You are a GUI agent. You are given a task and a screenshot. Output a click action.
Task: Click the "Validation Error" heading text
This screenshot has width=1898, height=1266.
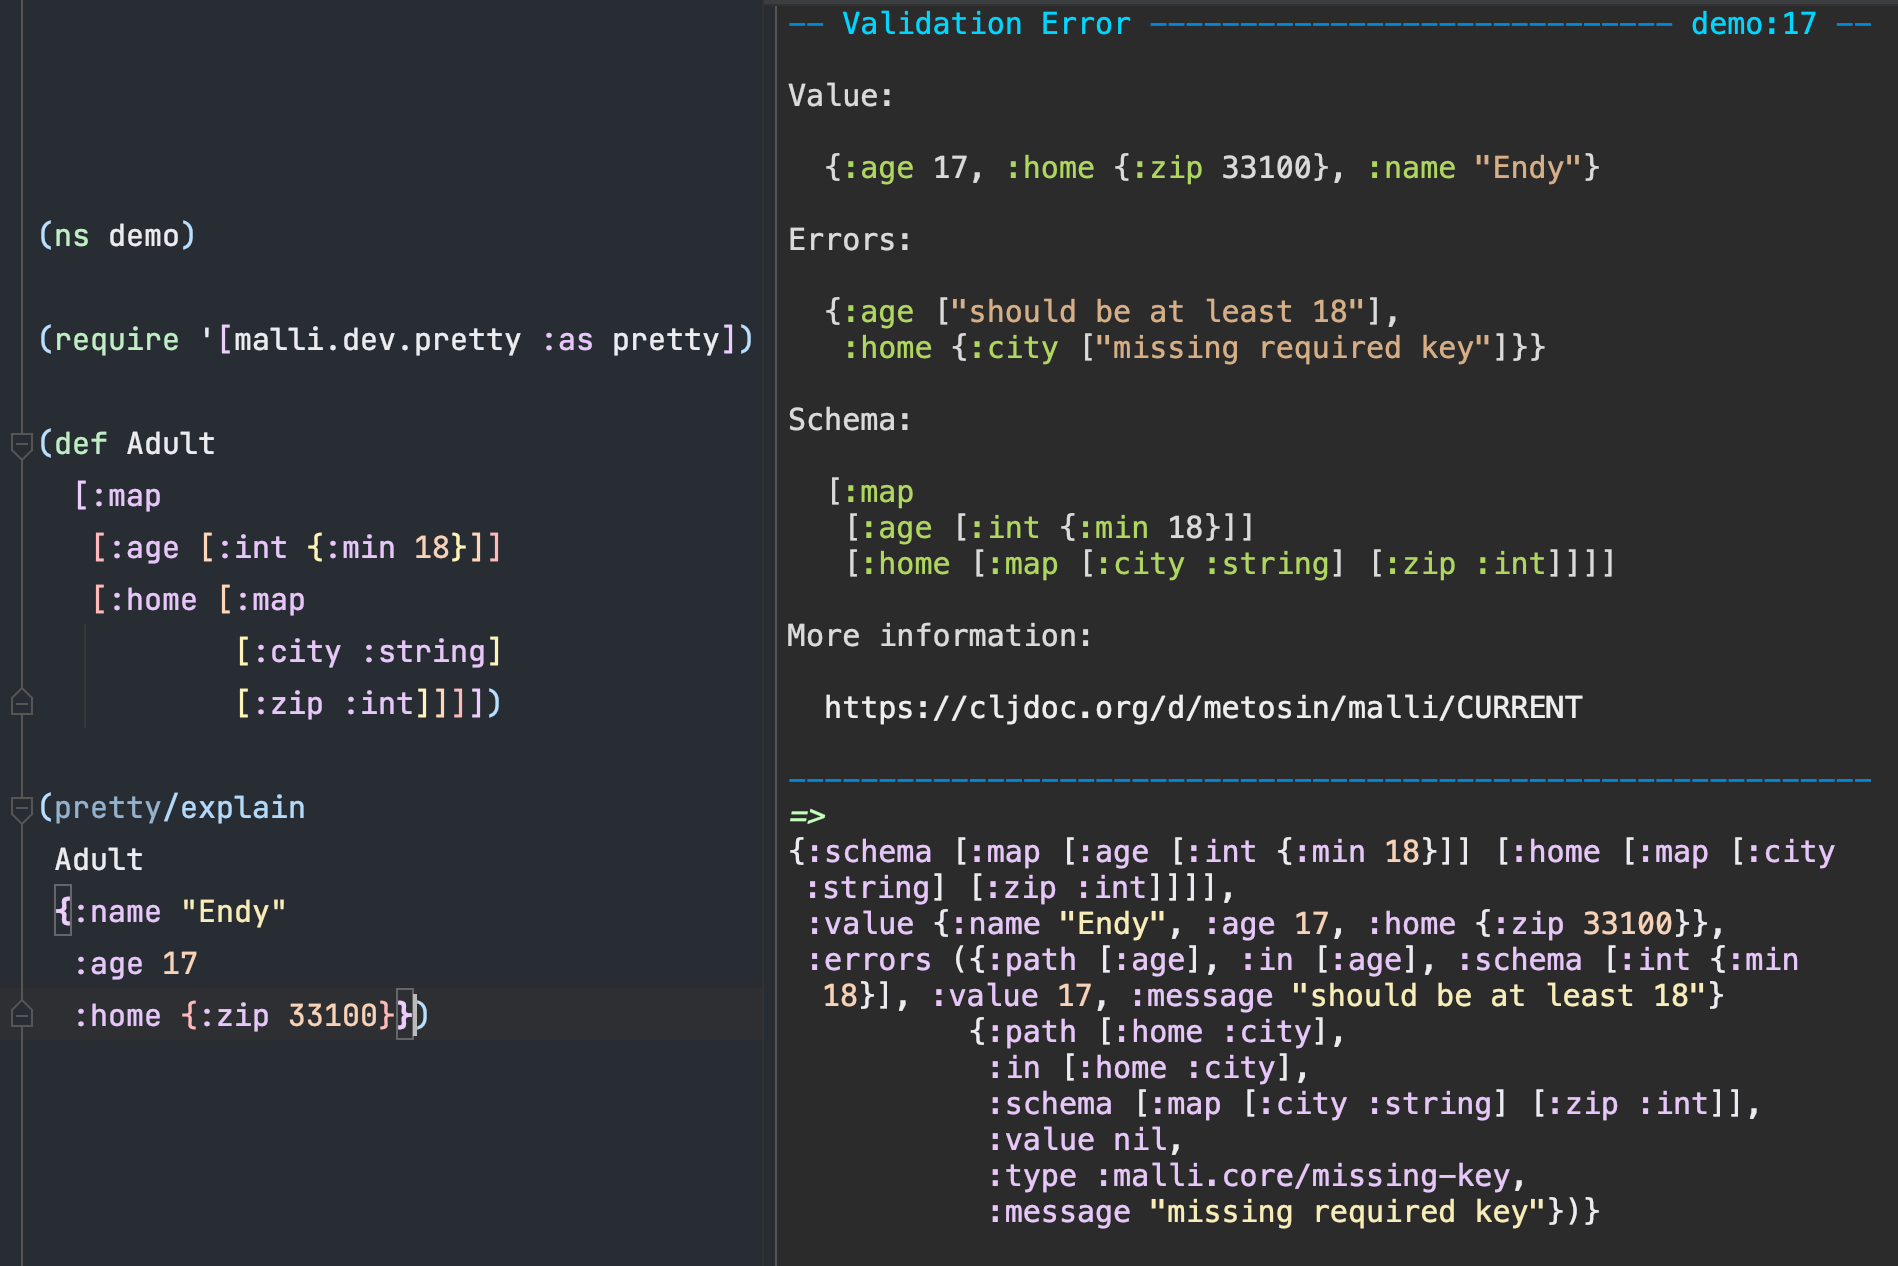pyautogui.click(x=985, y=24)
